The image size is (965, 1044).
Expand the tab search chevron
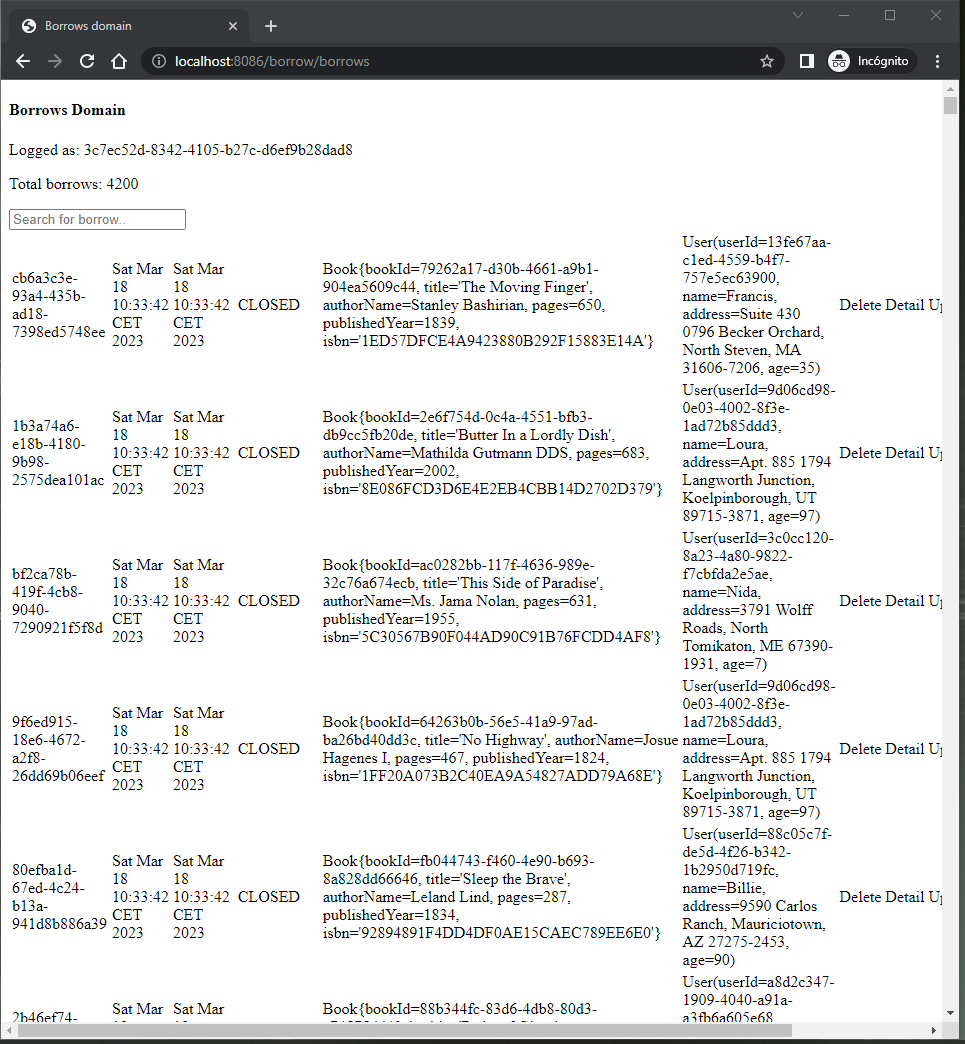[x=798, y=15]
